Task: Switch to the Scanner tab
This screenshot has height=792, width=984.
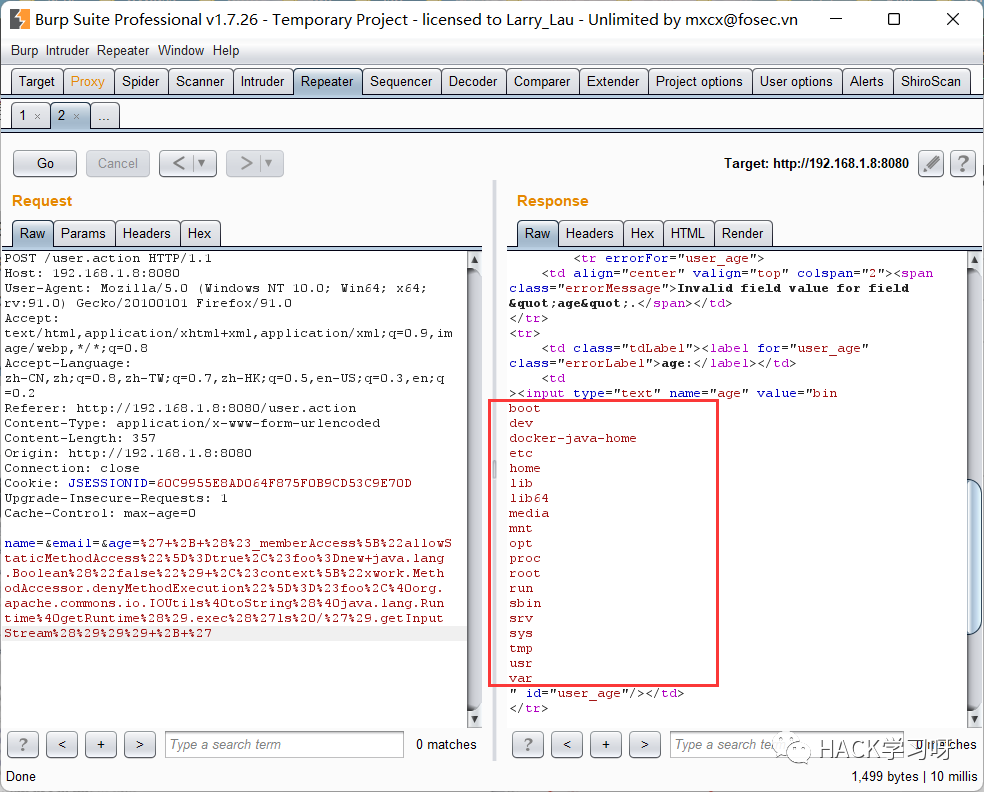Action: coord(200,82)
